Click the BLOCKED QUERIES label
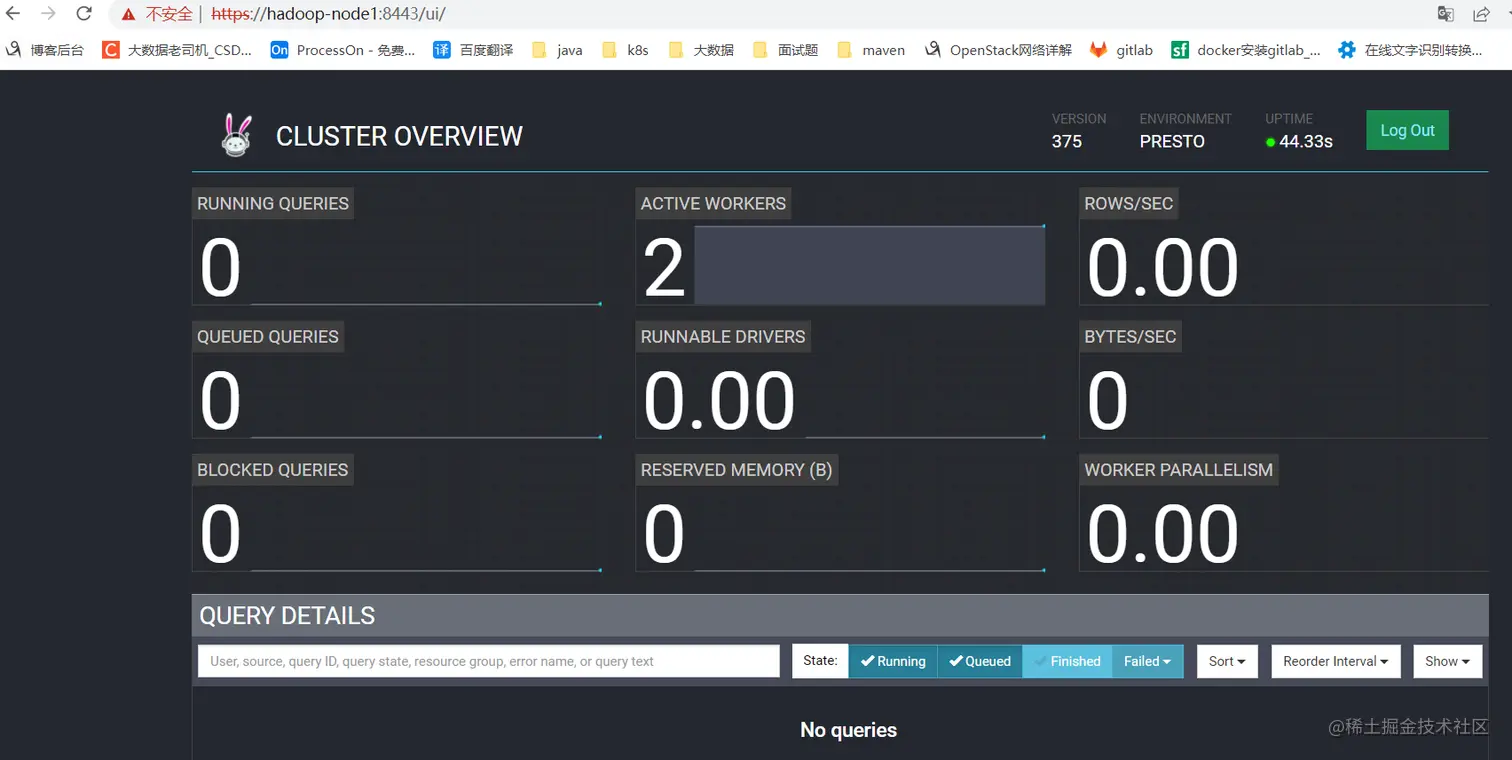The height and width of the screenshot is (760, 1512). click(x=272, y=469)
